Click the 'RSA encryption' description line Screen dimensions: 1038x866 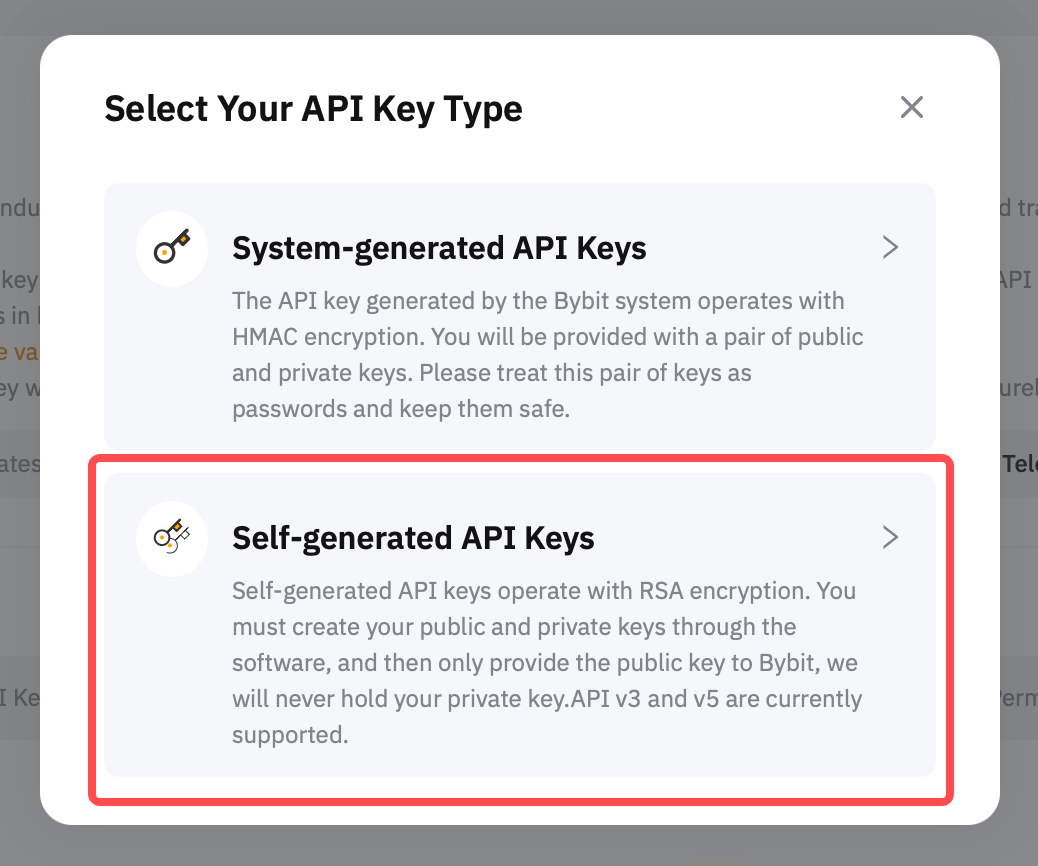click(543, 591)
